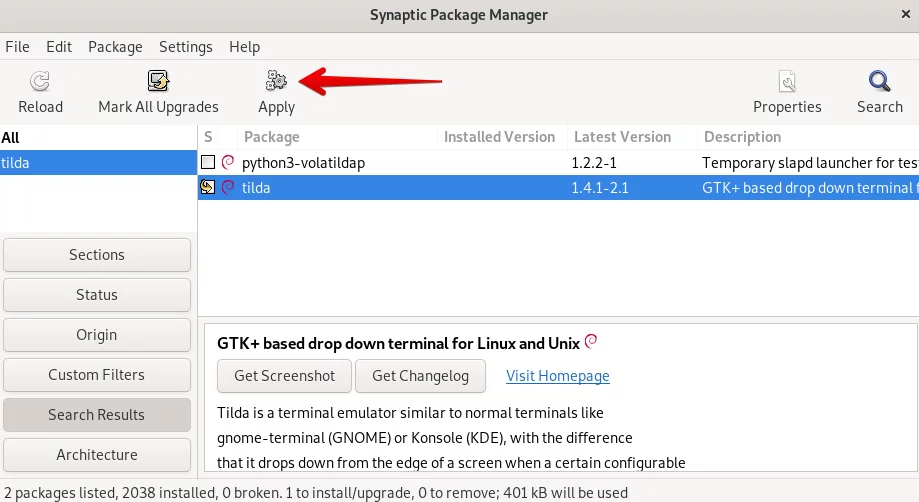Click the Get Changelog button

click(x=420, y=376)
